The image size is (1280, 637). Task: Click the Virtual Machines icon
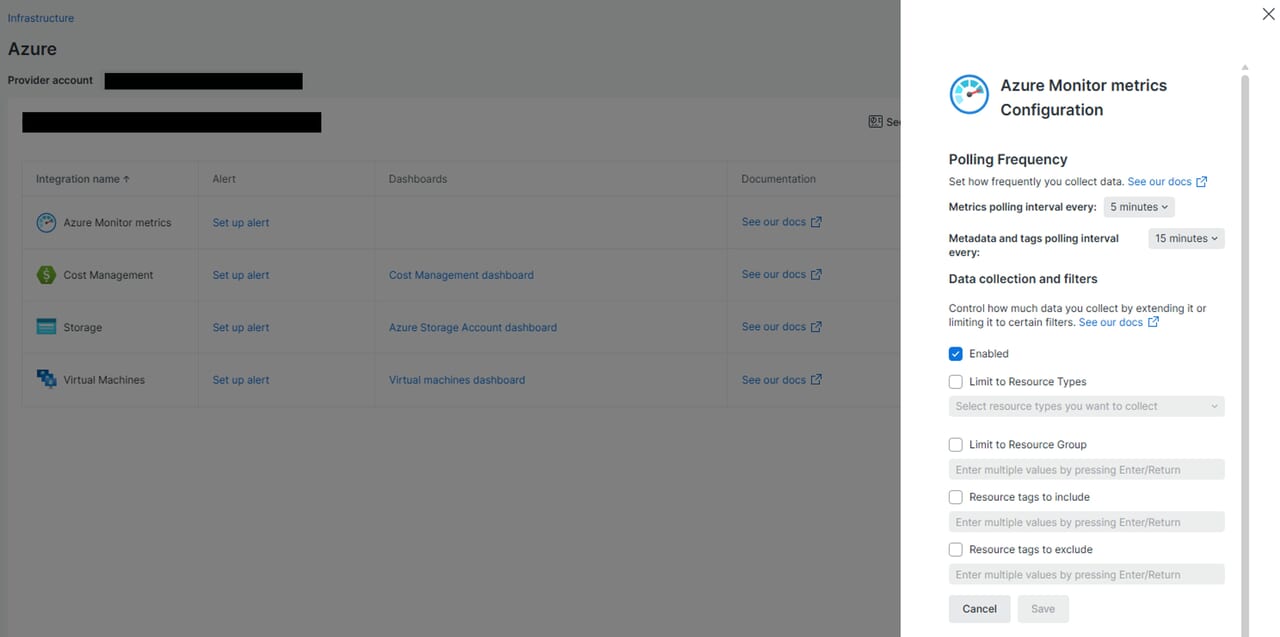46,380
